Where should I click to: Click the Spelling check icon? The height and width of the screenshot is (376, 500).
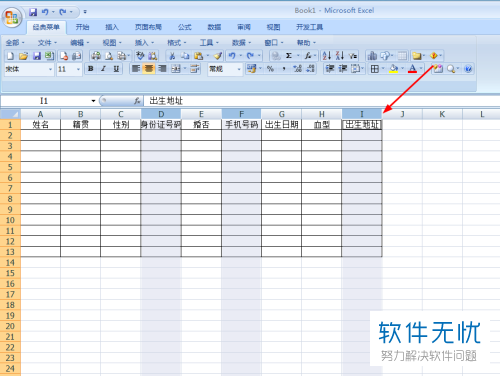click(x=140, y=56)
